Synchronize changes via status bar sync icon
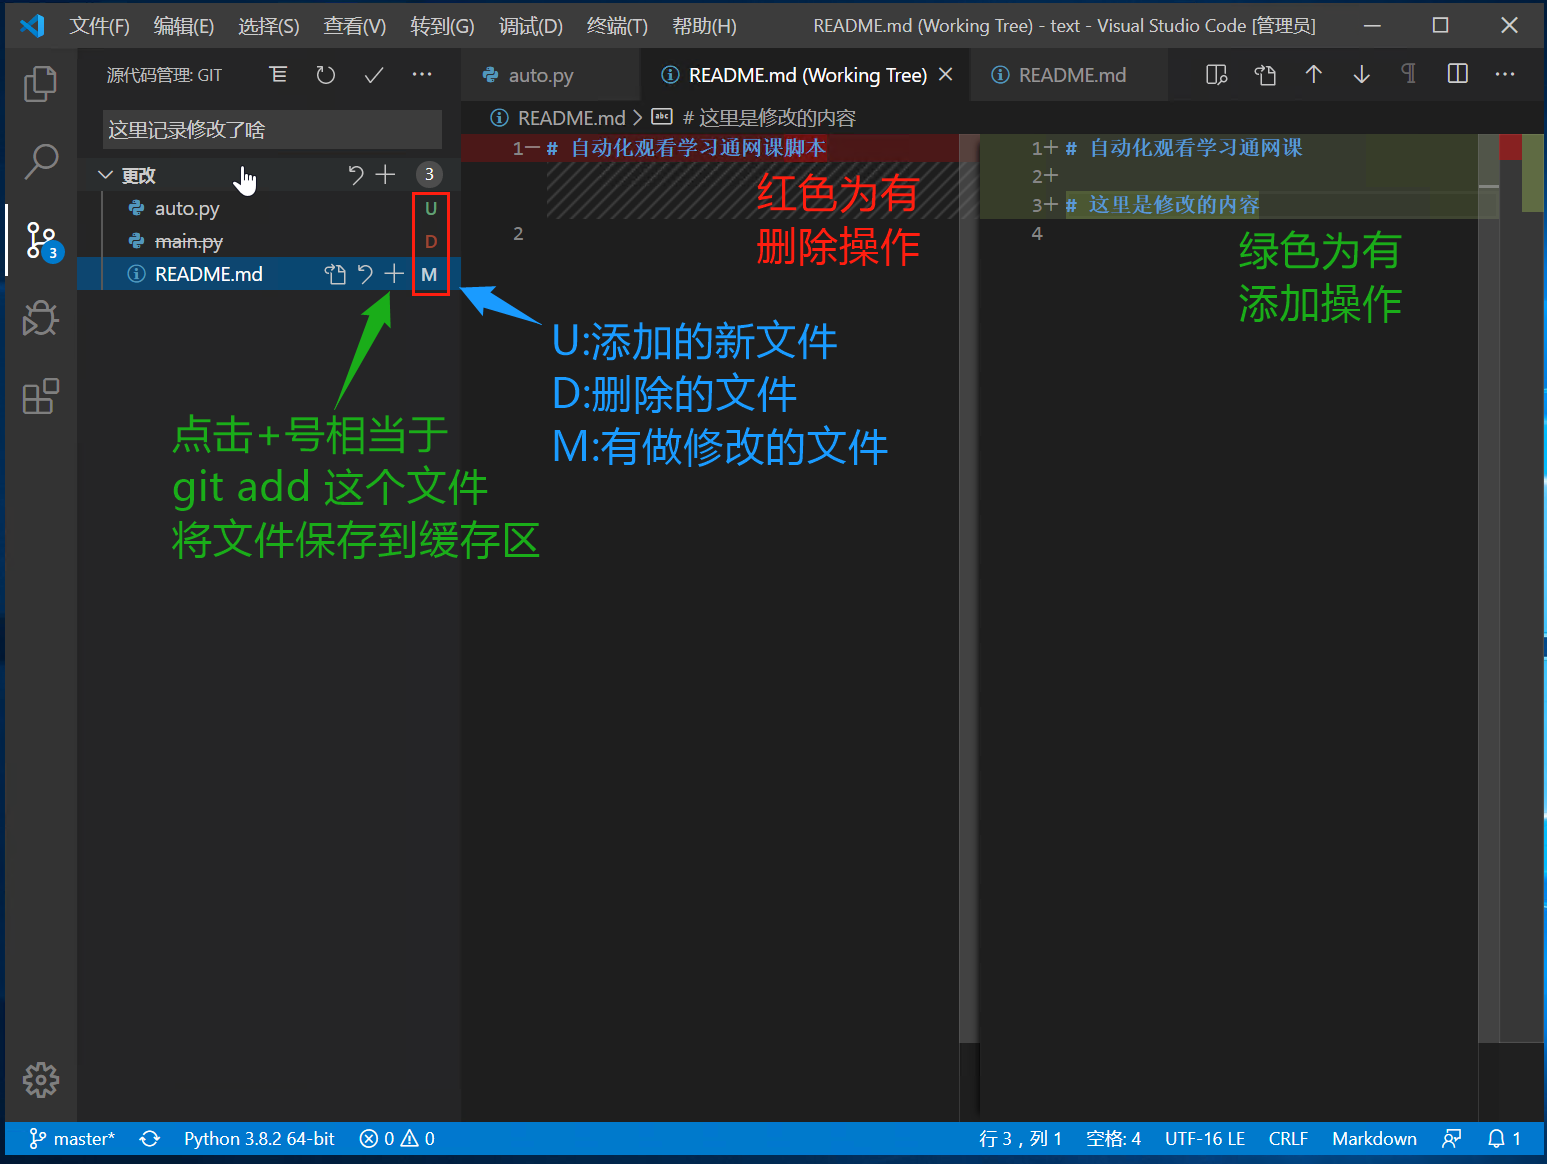Image resolution: width=1547 pixels, height=1164 pixels. [x=149, y=1138]
